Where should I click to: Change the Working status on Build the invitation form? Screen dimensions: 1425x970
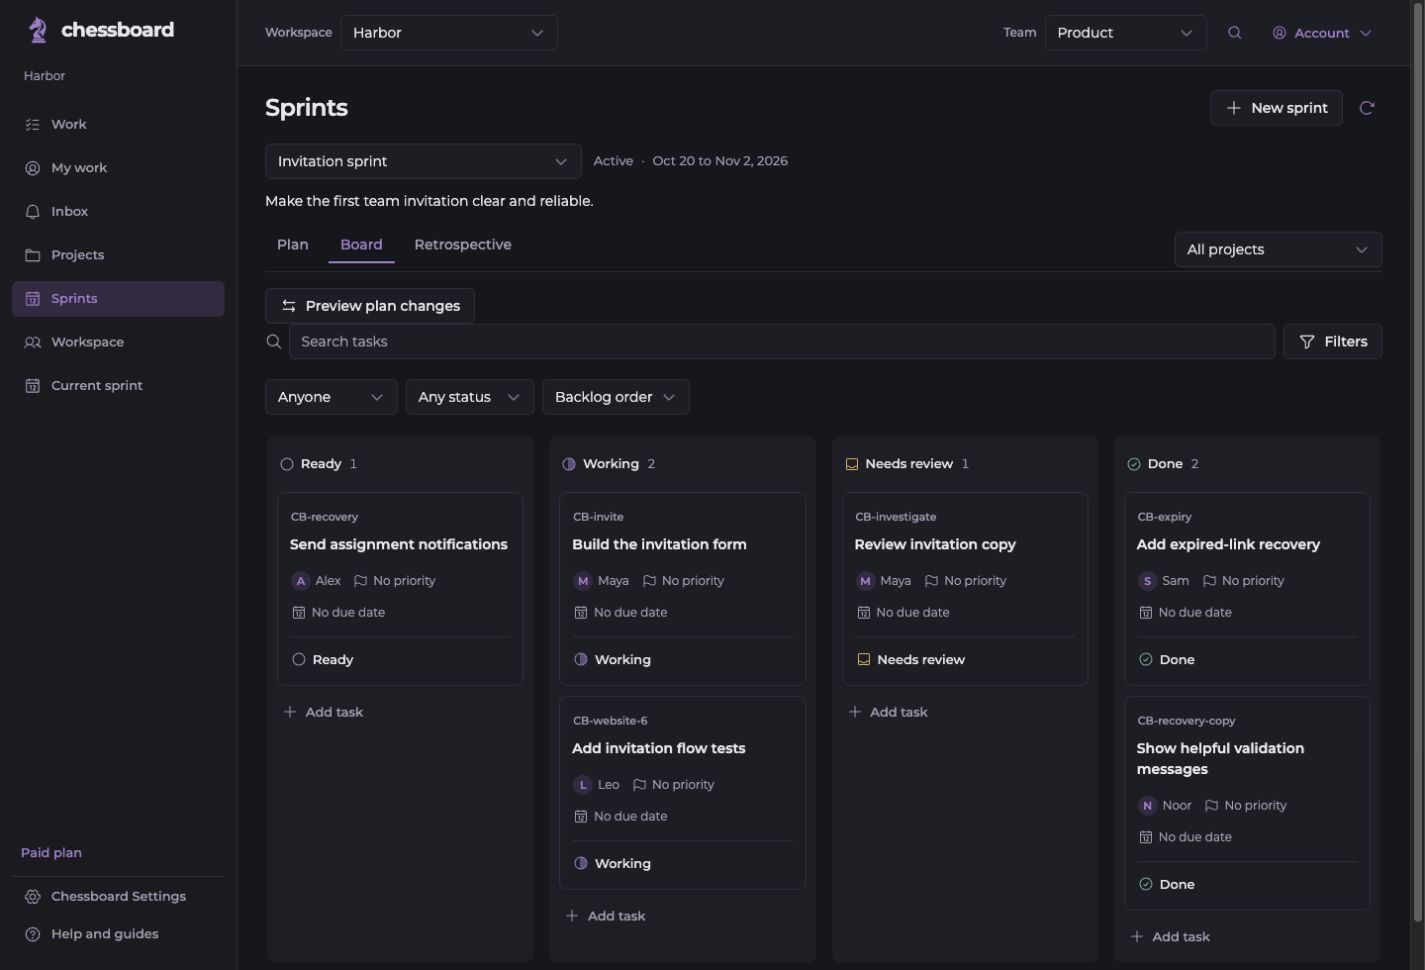612,660
